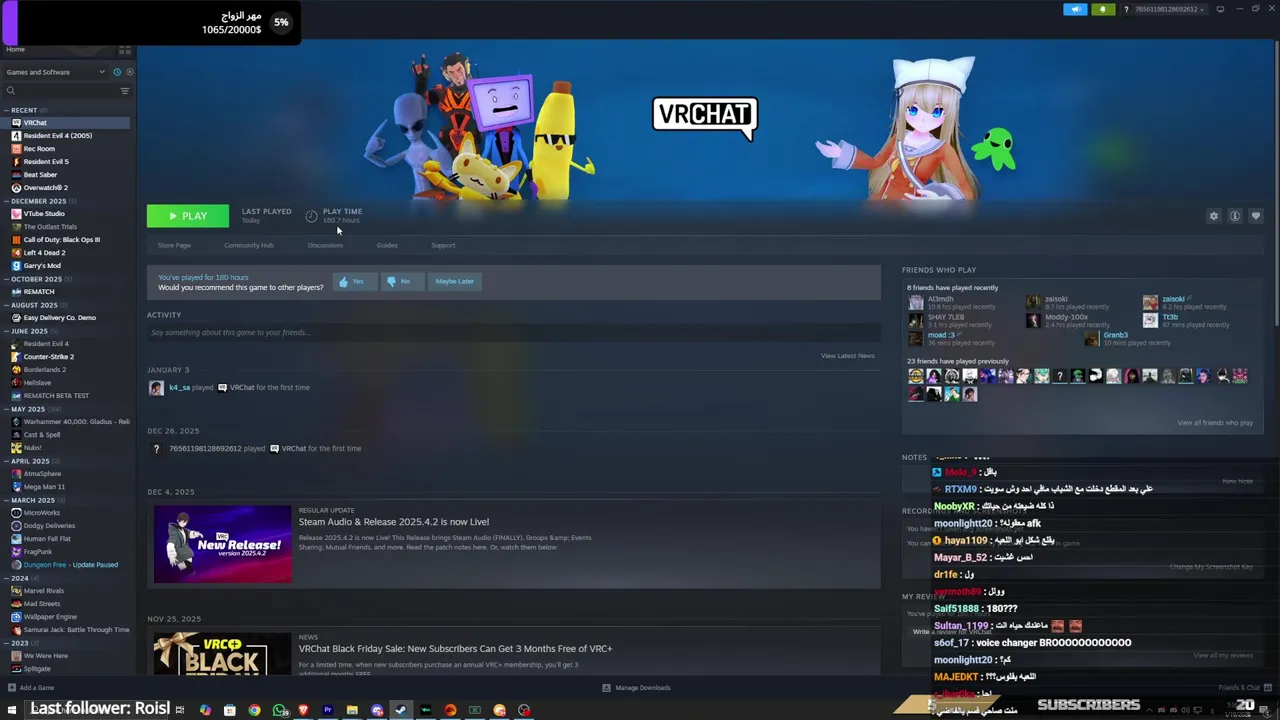The width and height of the screenshot is (1280, 720).
Task: Collapse the JUNE 2025 section
Action: click(6, 331)
